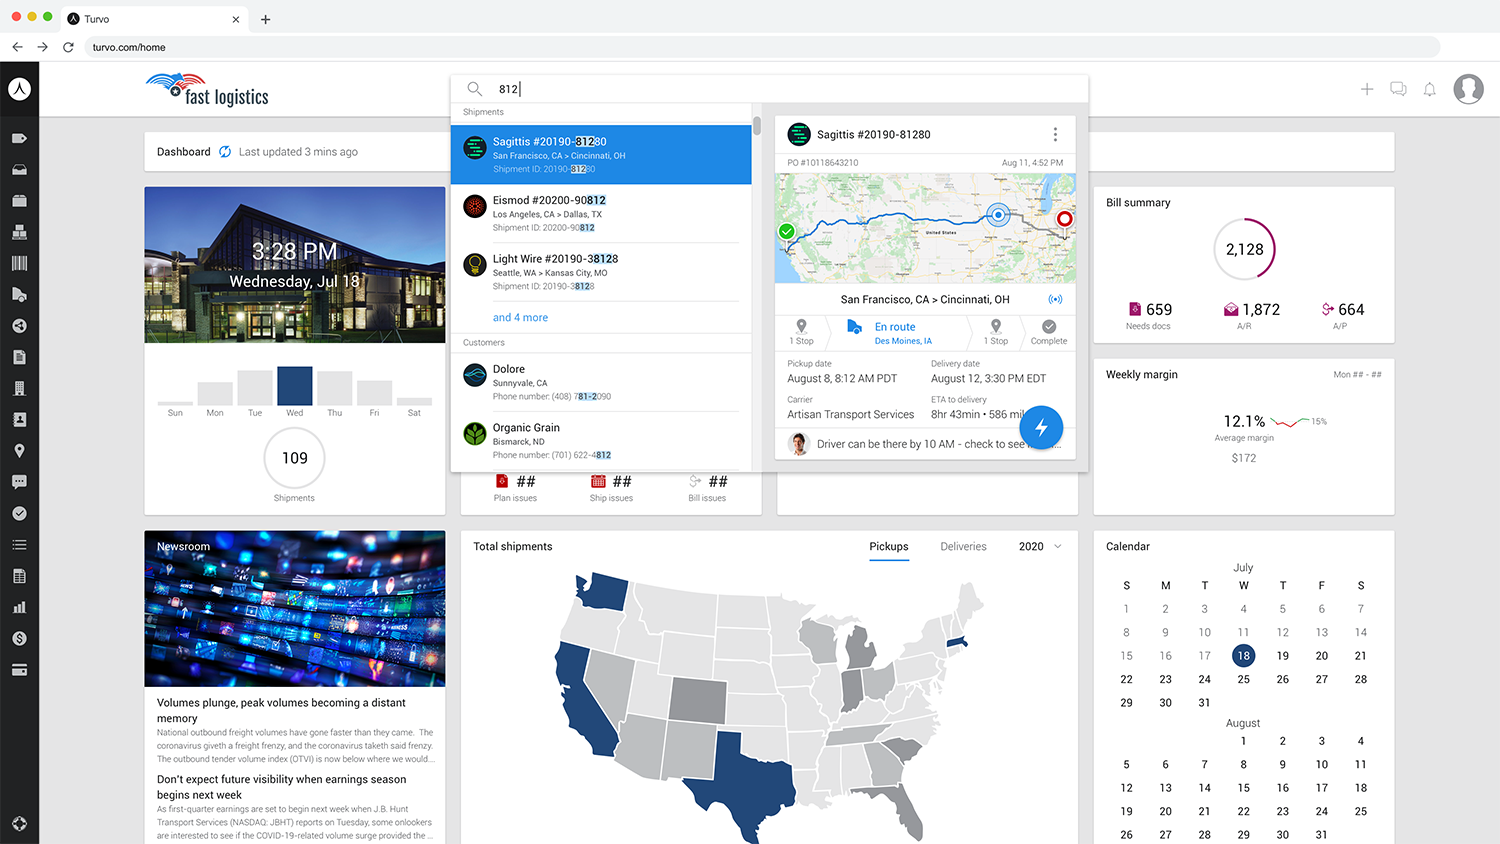Switch to the Deliveries tab
Image resolution: width=1500 pixels, height=844 pixels.
tap(963, 546)
